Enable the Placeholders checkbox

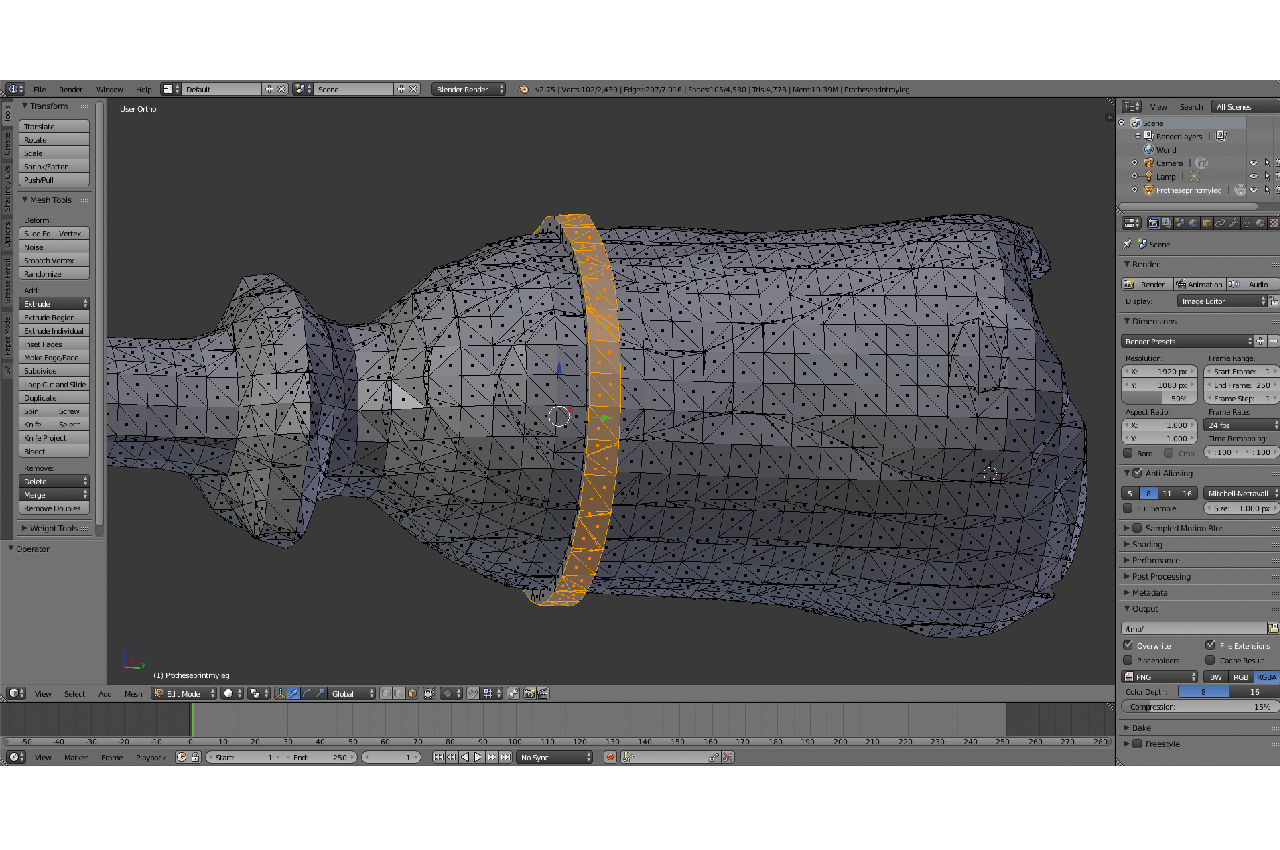pos(1128,660)
